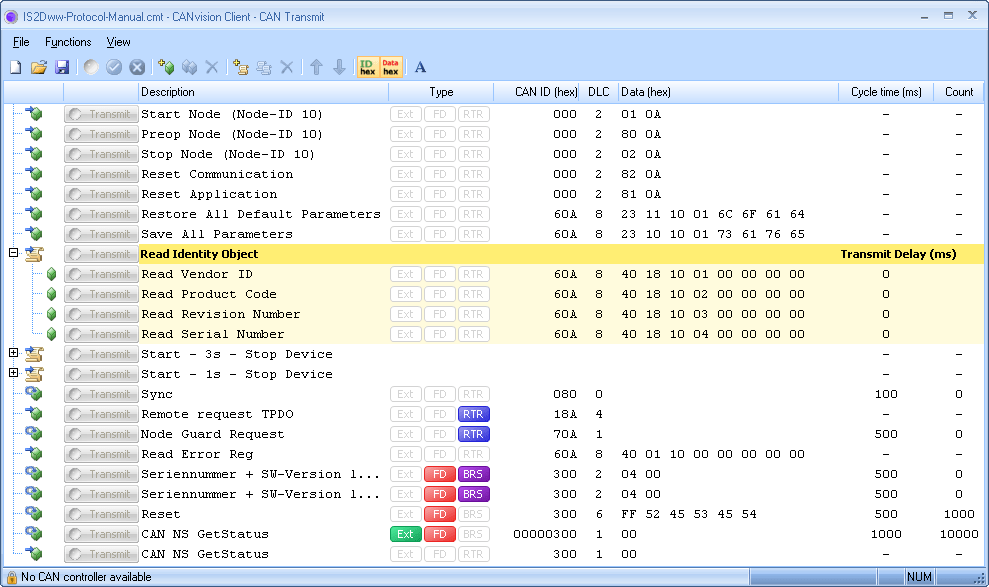Image resolution: width=989 pixels, height=587 pixels.
Task: Save the current transmit list
Action: (x=62, y=68)
